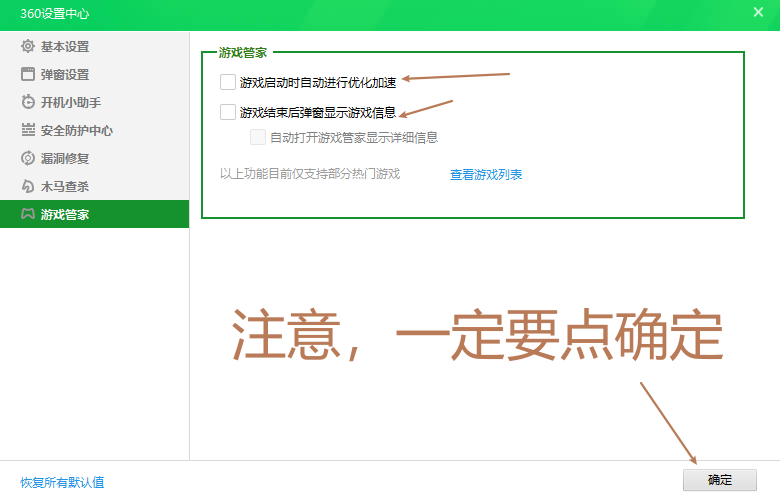The image size is (780, 500).
Task: Toggle 游戏结束后弹窗显示游戏信息 checkbox
Action: click(228, 112)
